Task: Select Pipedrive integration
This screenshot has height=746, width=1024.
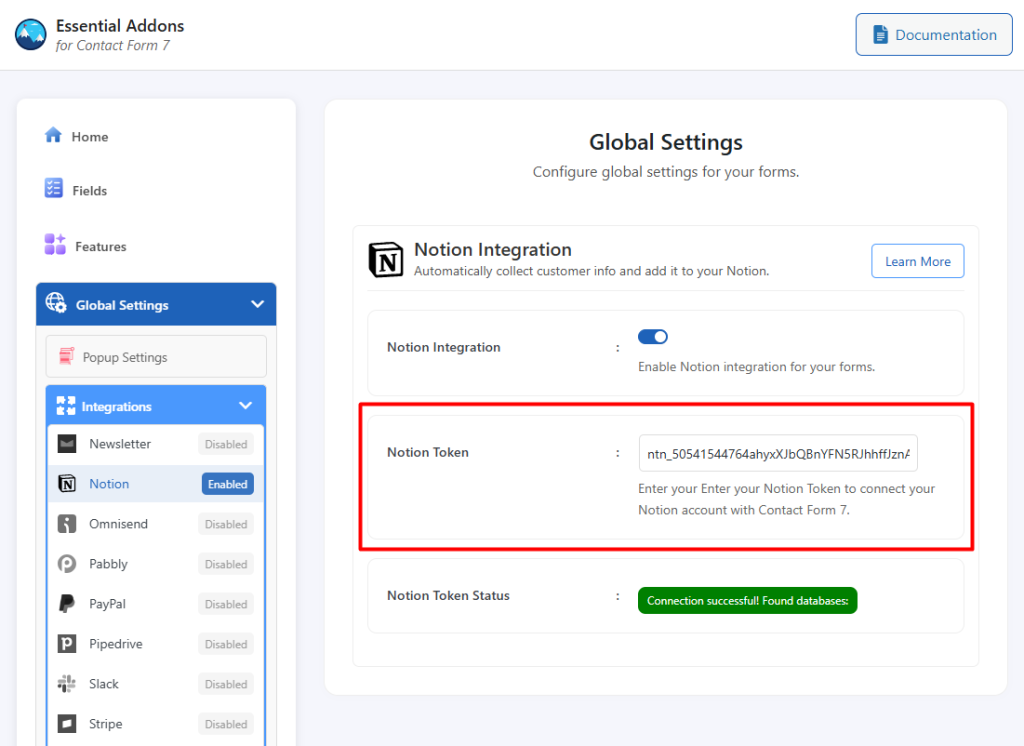Action: [155, 643]
